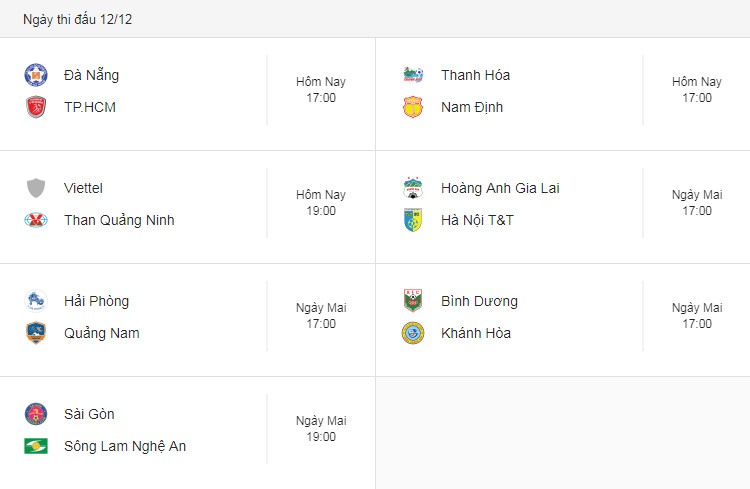The height and width of the screenshot is (489, 750).
Task: Click the Hà Nội T&T shield logo
Action: tap(413, 220)
